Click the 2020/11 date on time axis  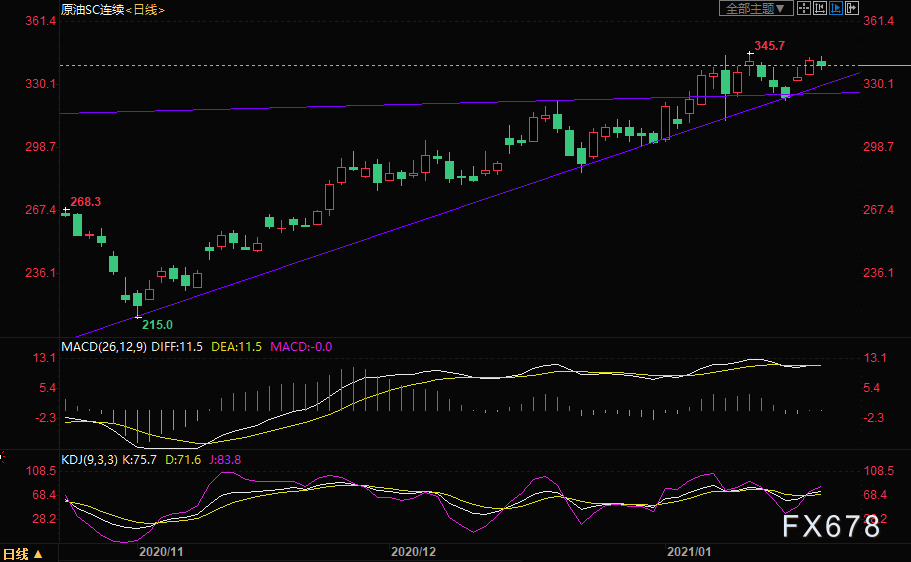161,552
